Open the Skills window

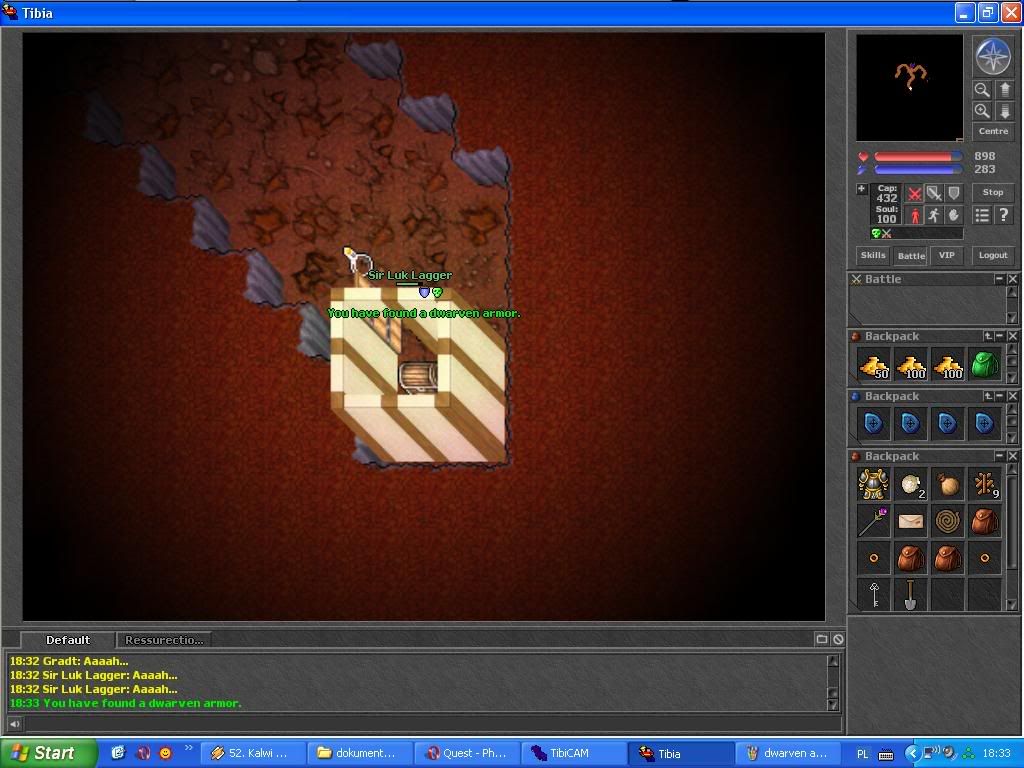[873, 255]
